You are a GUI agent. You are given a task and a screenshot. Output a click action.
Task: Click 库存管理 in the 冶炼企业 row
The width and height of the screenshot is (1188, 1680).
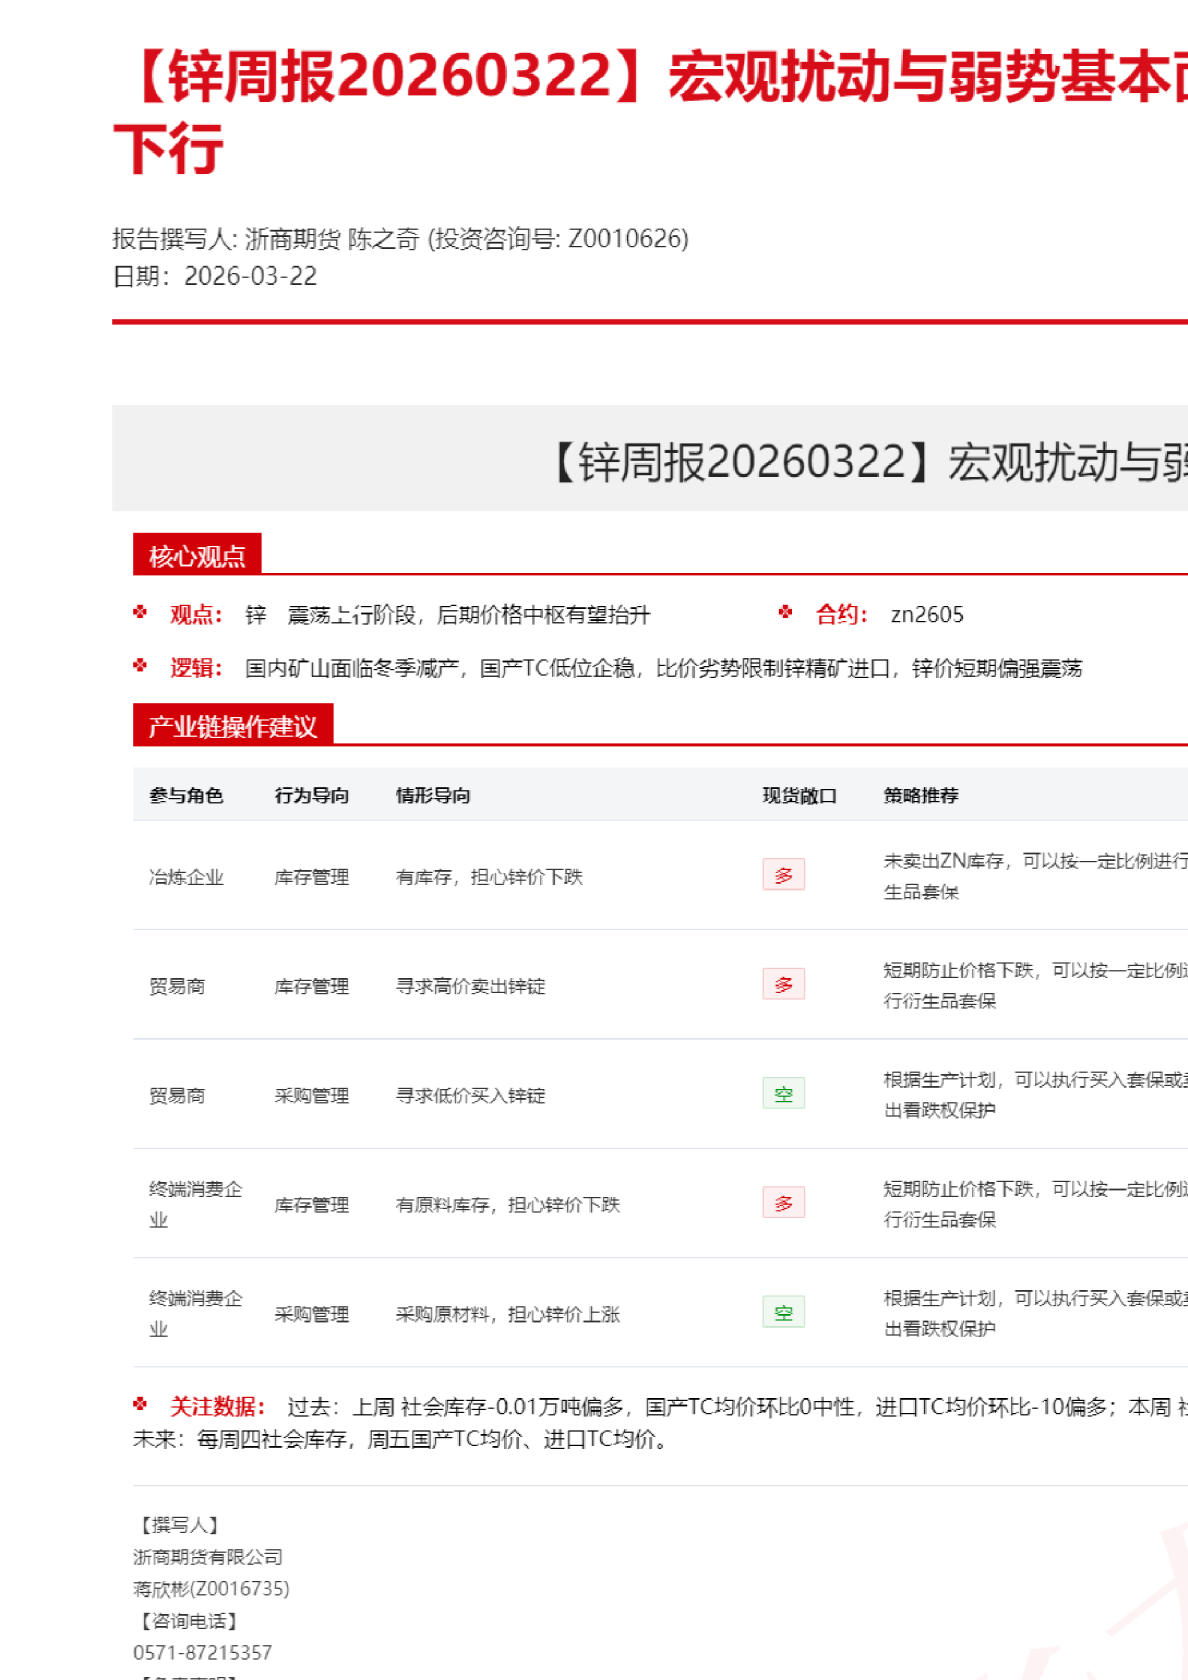pyautogui.click(x=312, y=877)
